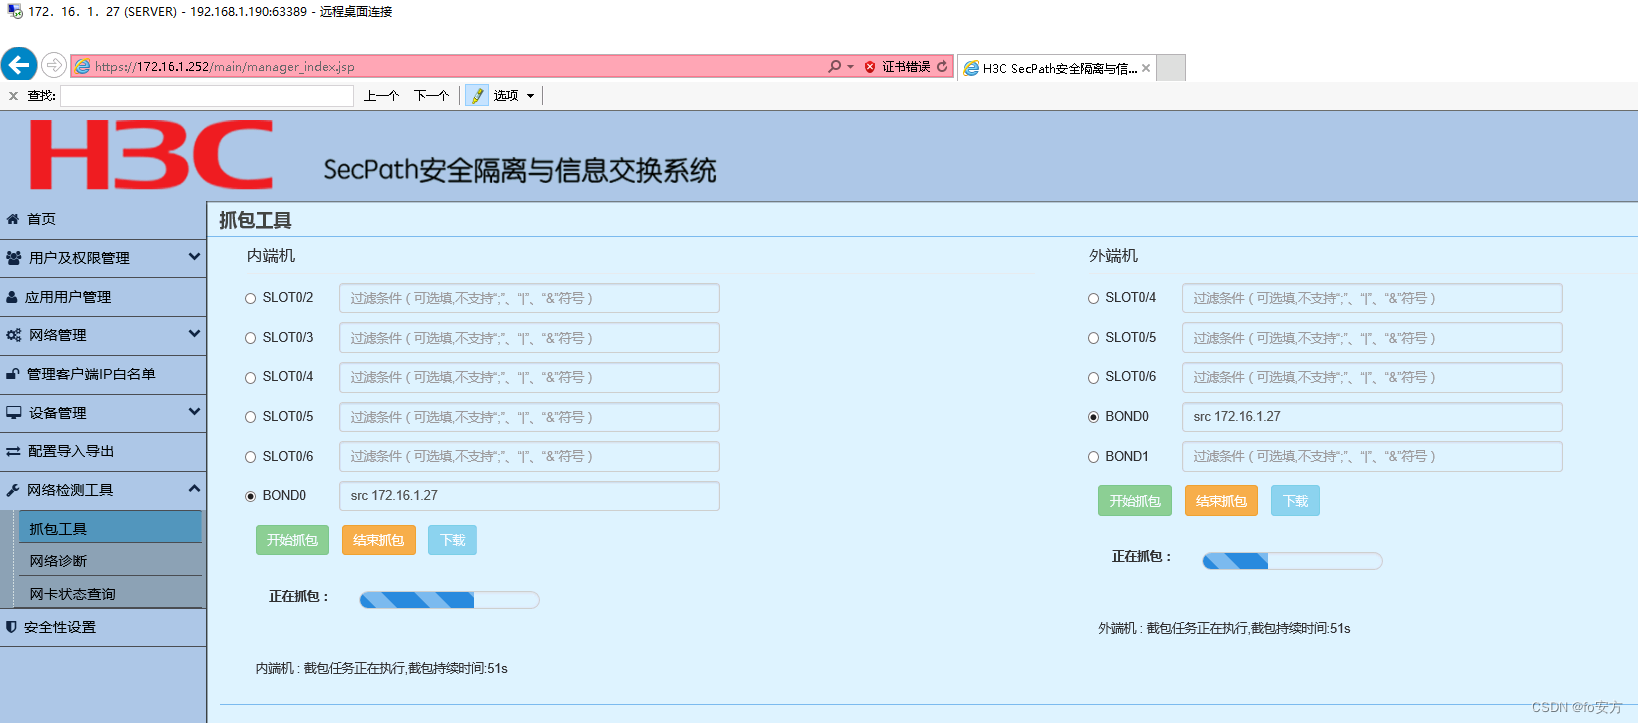Open the blank new tab button
Image resolution: width=1638 pixels, height=723 pixels.
[1171, 68]
